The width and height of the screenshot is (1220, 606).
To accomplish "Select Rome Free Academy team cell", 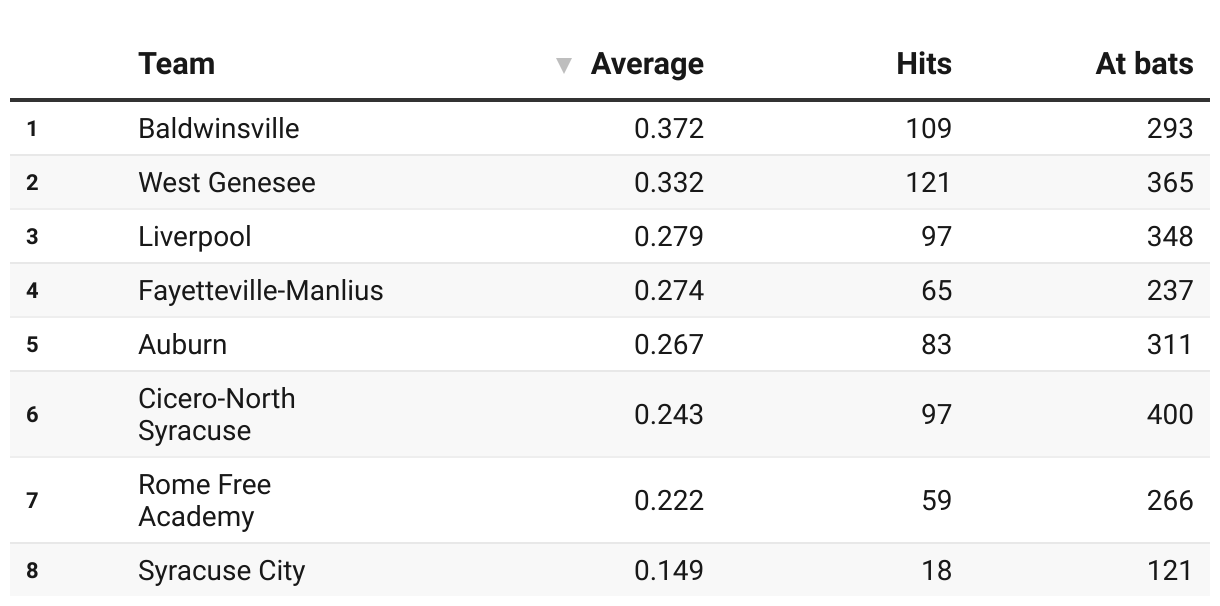I will coord(204,500).
